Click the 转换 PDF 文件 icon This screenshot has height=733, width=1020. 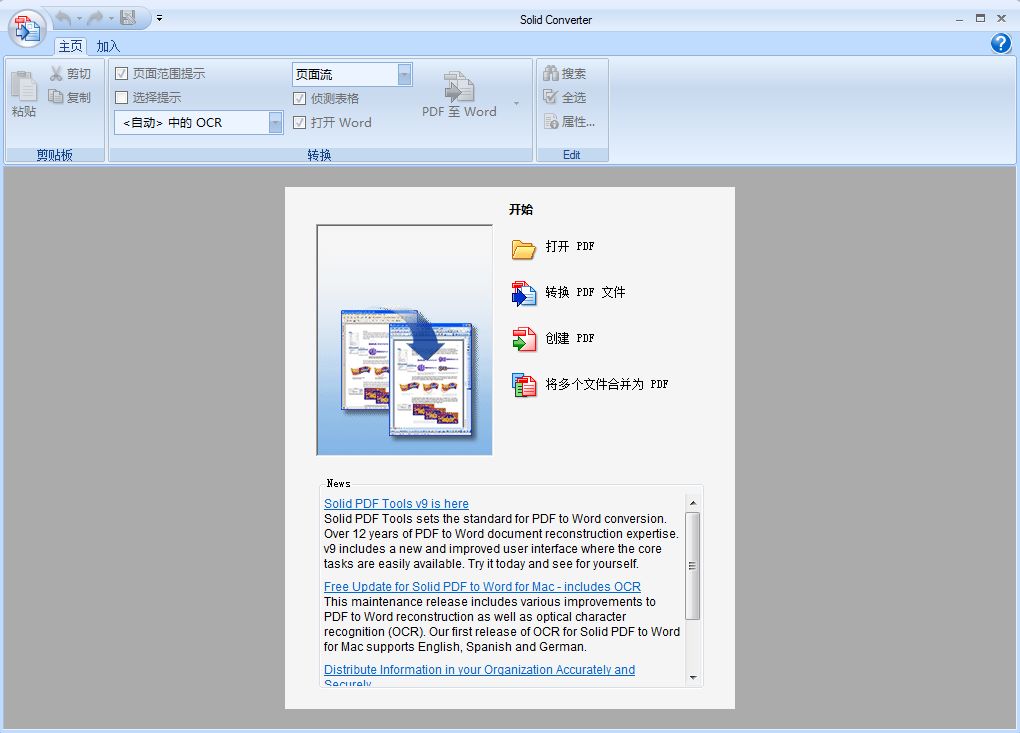(x=524, y=293)
